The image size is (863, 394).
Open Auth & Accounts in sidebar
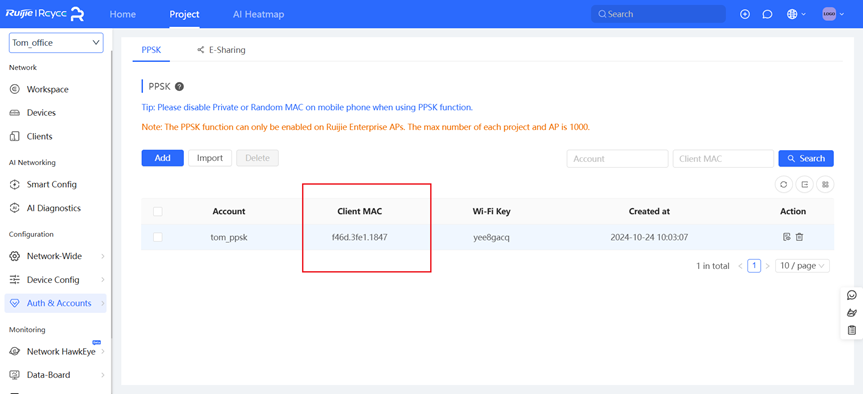pyautogui.click(x=55, y=303)
